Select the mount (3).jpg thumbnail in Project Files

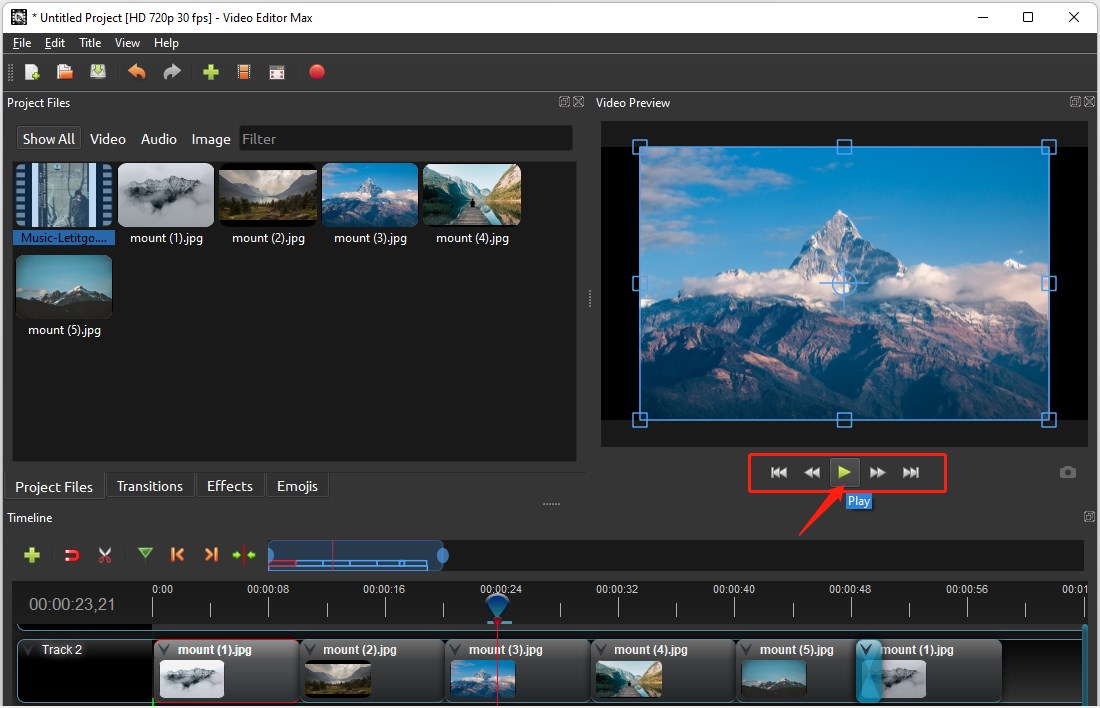click(x=370, y=195)
